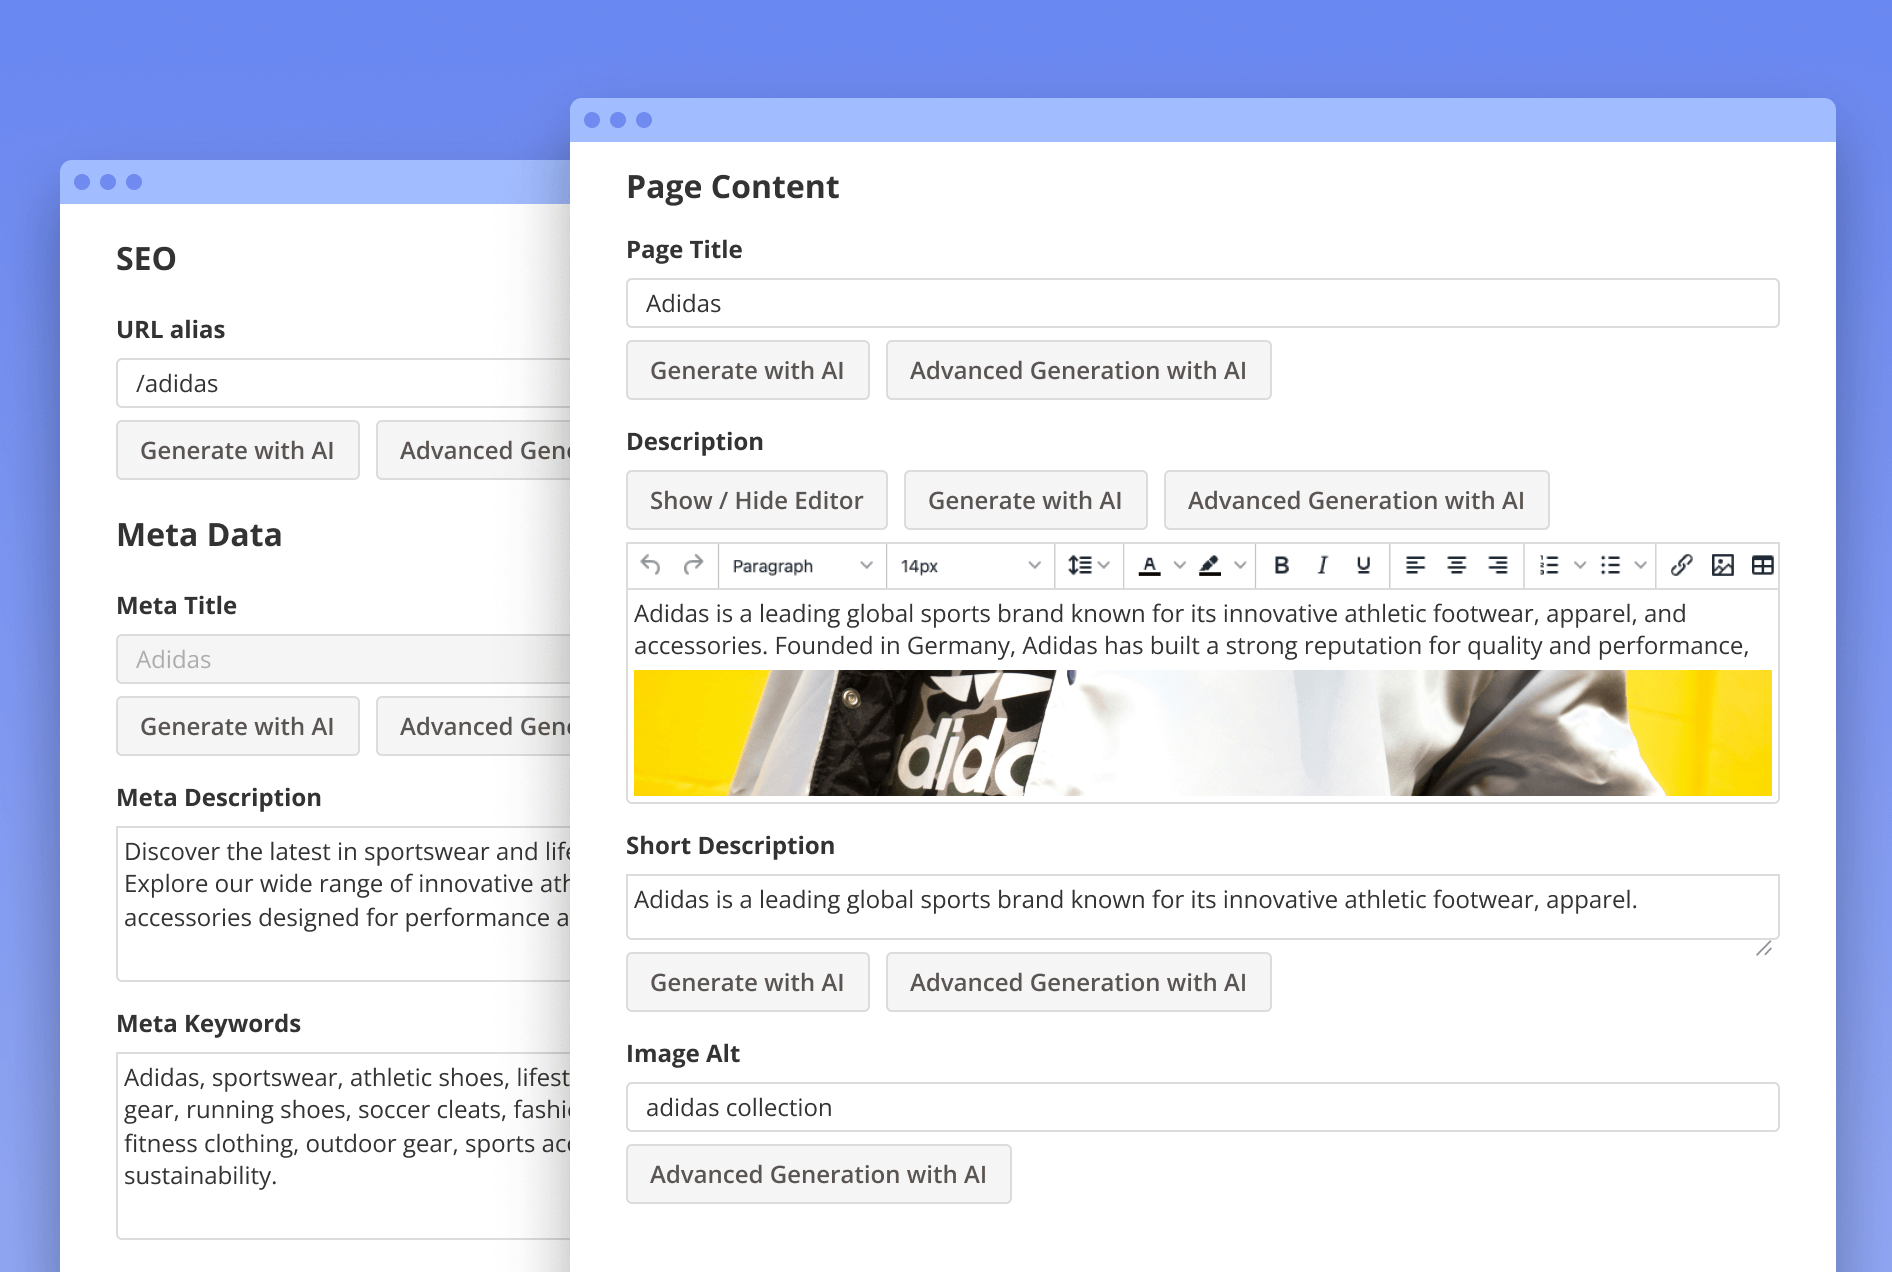Click the undo arrow in the editor toolbar
This screenshot has height=1272, width=1892.
click(650, 566)
